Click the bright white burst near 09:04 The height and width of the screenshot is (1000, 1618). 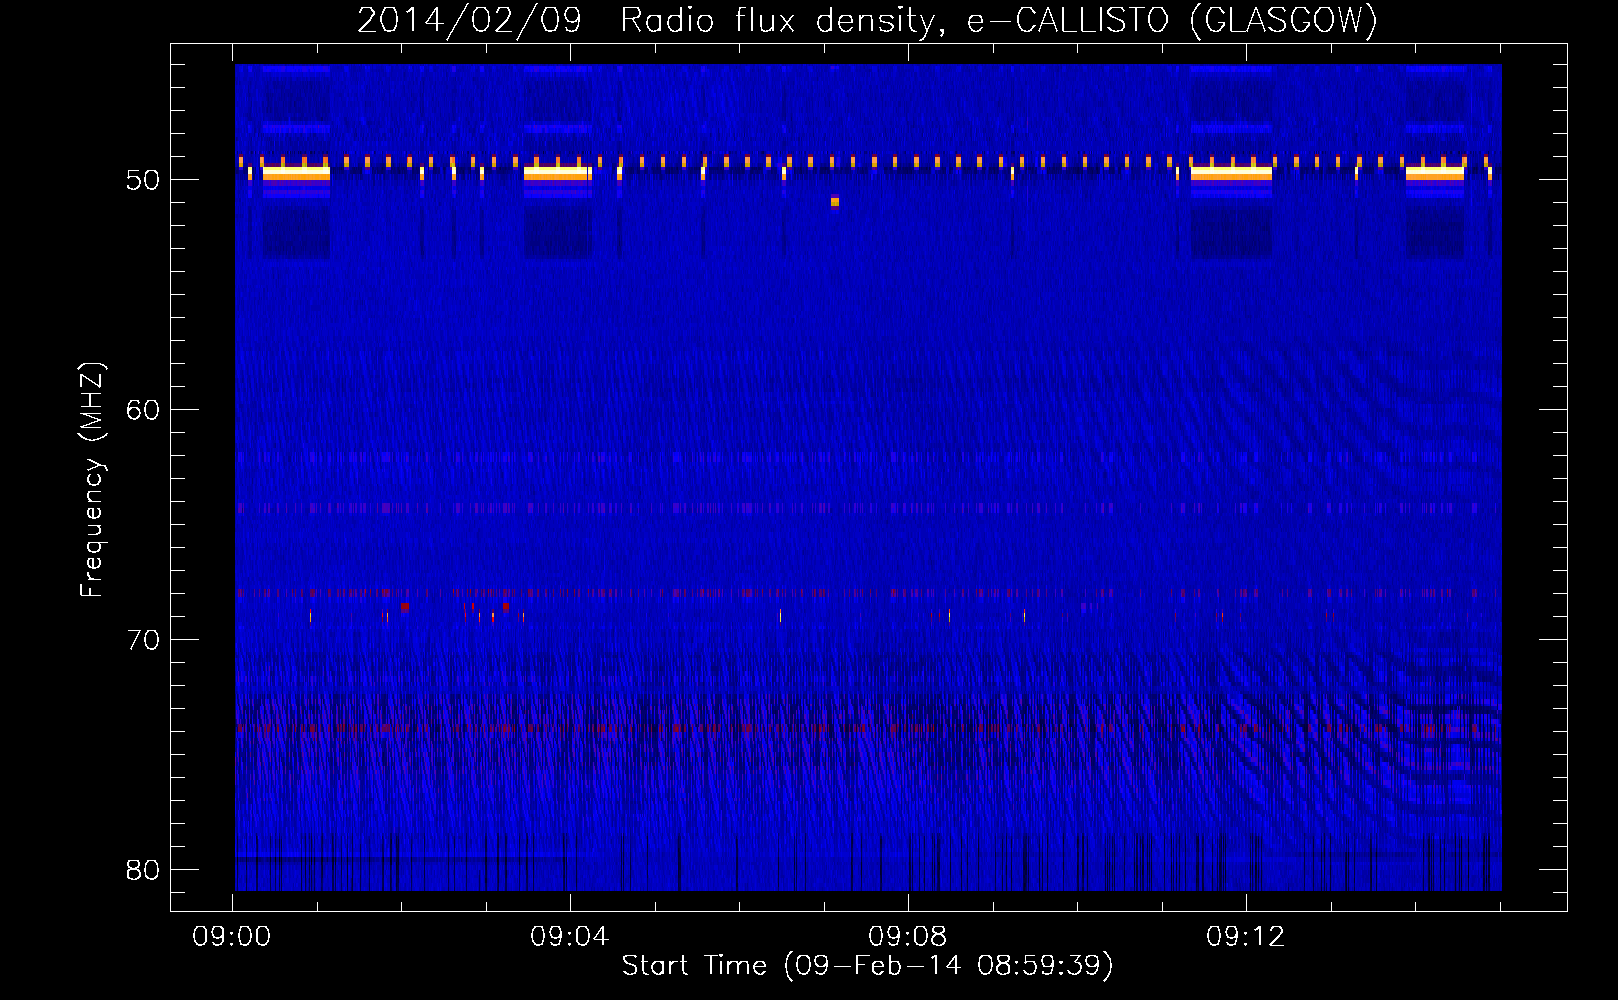pyautogui.click(x=556, y=173)
